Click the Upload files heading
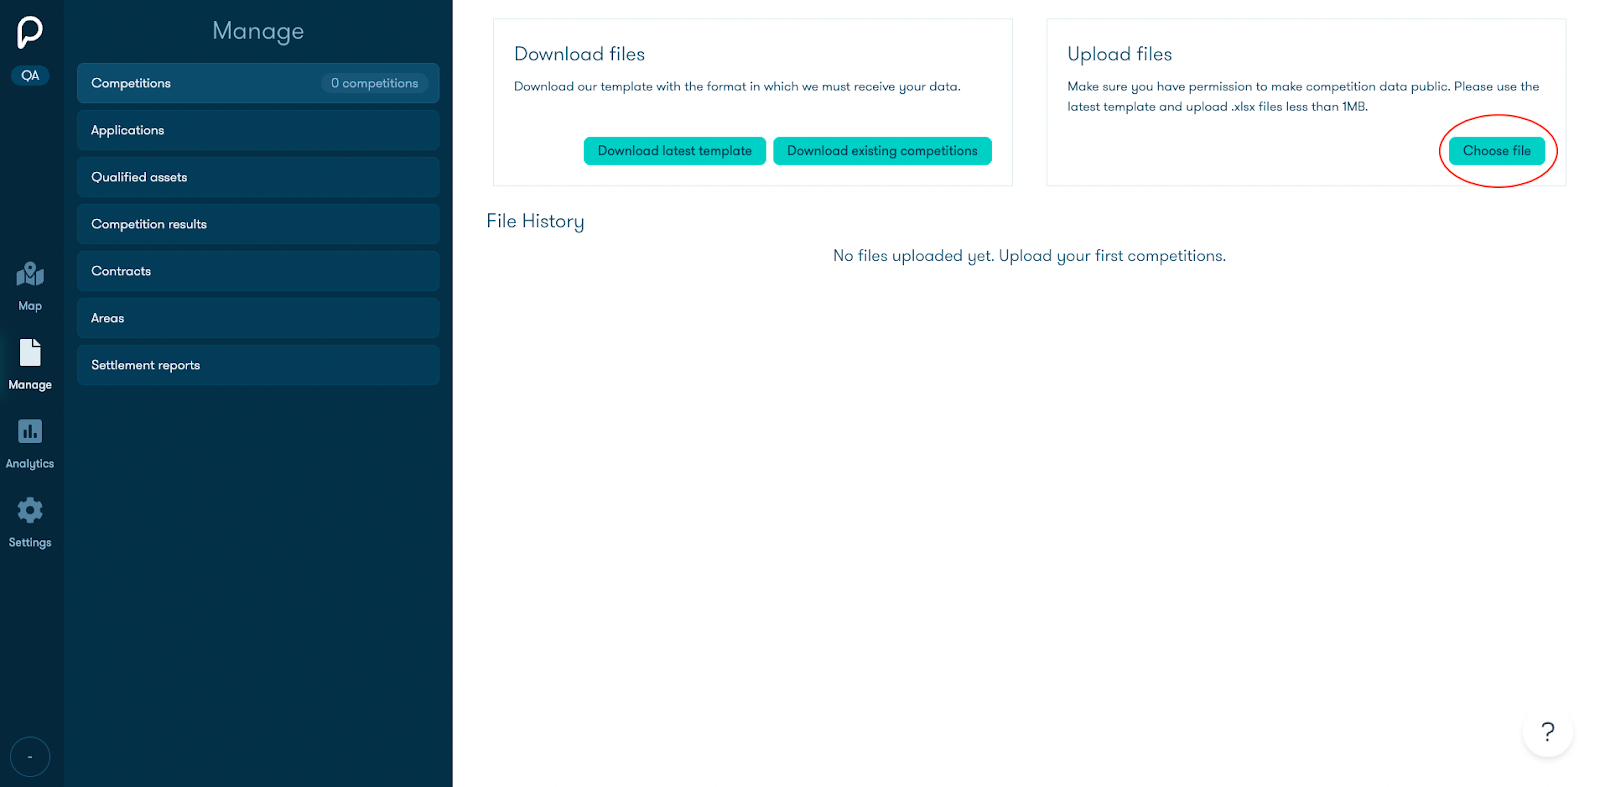 (1119, 54)
